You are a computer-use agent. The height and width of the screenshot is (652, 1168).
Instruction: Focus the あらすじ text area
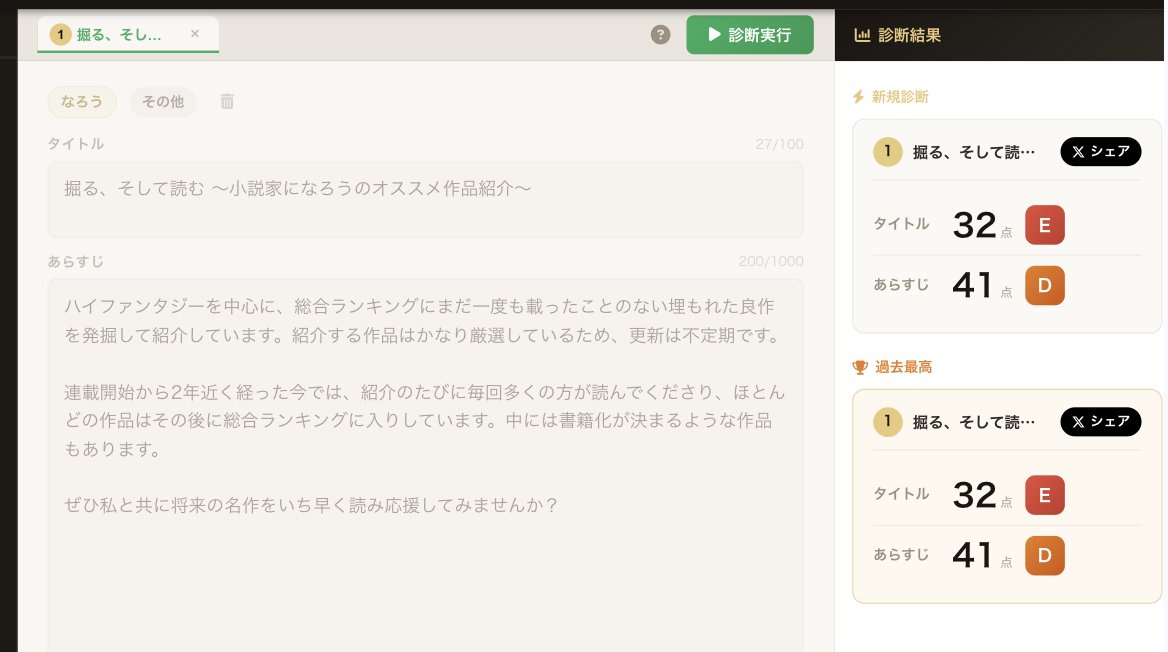click(x=425, y=466)
